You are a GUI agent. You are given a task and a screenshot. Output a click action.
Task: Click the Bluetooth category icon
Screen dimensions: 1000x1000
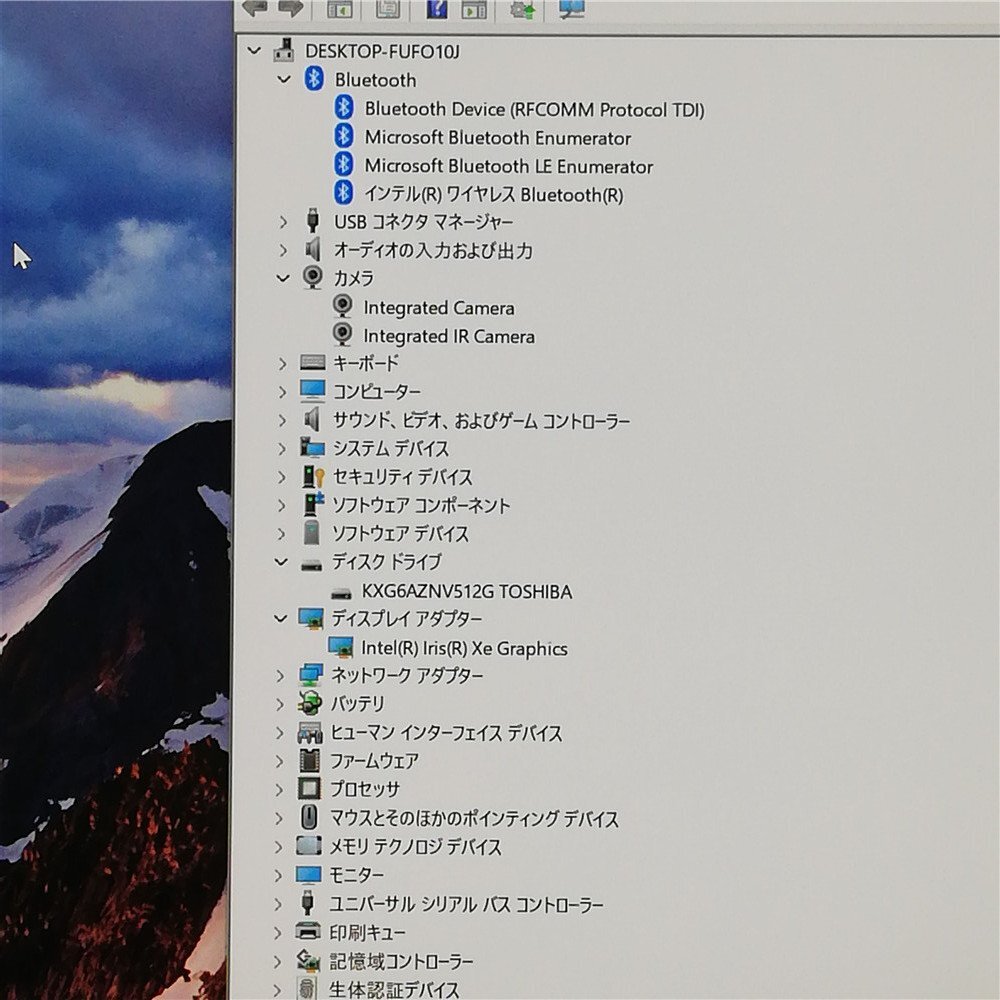313,78
